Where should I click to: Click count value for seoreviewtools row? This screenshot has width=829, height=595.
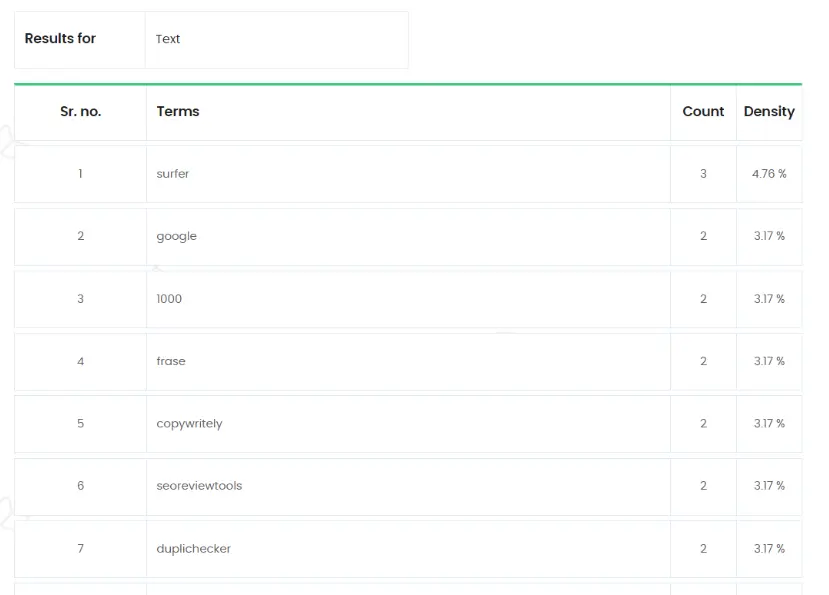(703, 486)
